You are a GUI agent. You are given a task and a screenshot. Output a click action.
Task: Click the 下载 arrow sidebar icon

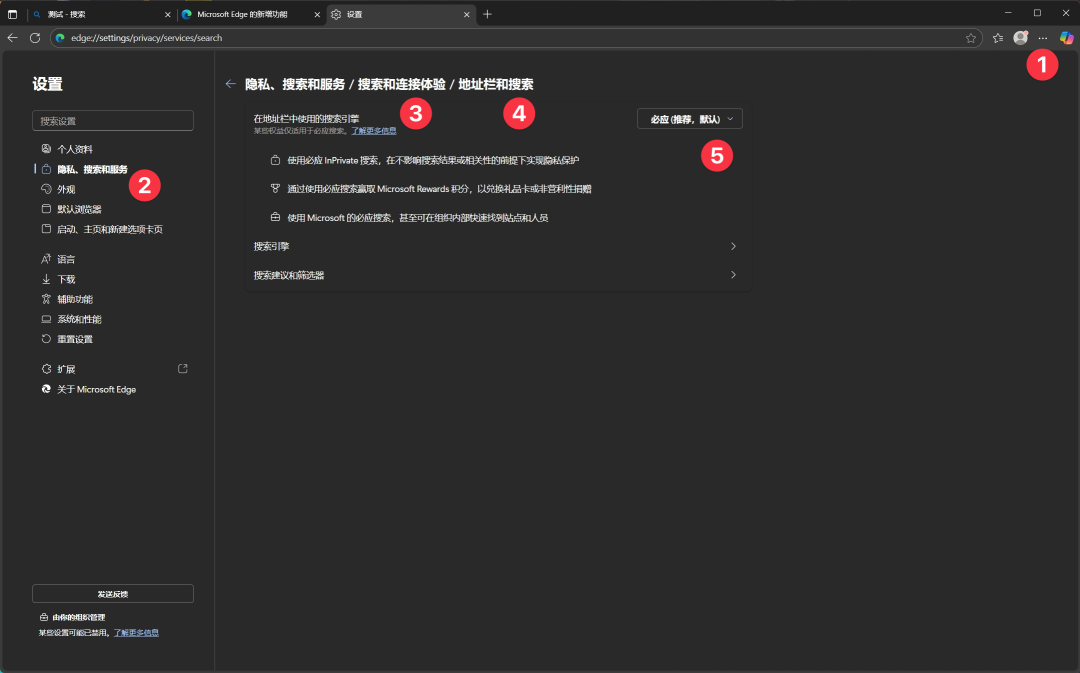pyautogui.click(x=46, y=279)
